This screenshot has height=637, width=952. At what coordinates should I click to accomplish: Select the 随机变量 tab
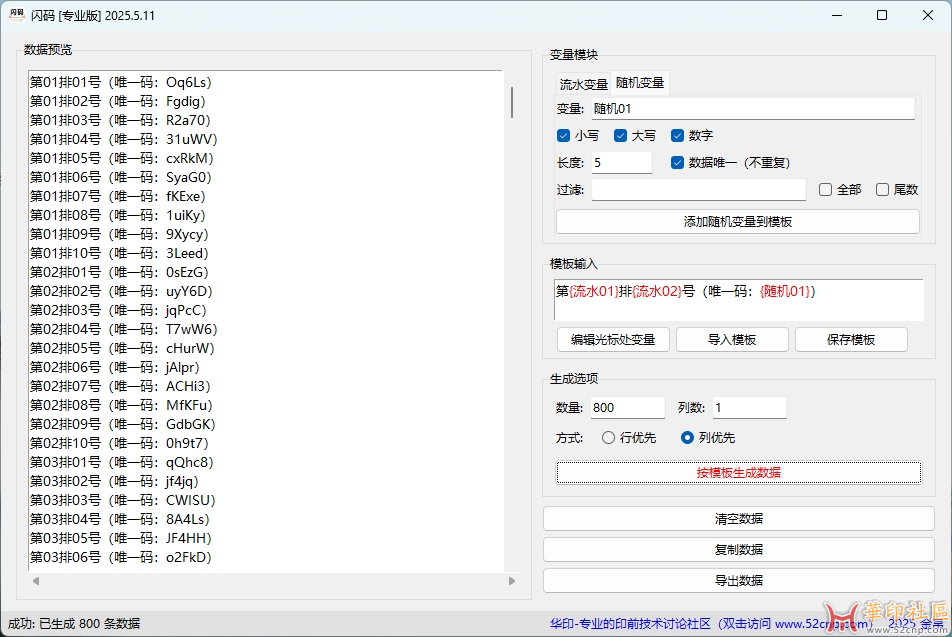pyautogui.click(x=640, y=83)
